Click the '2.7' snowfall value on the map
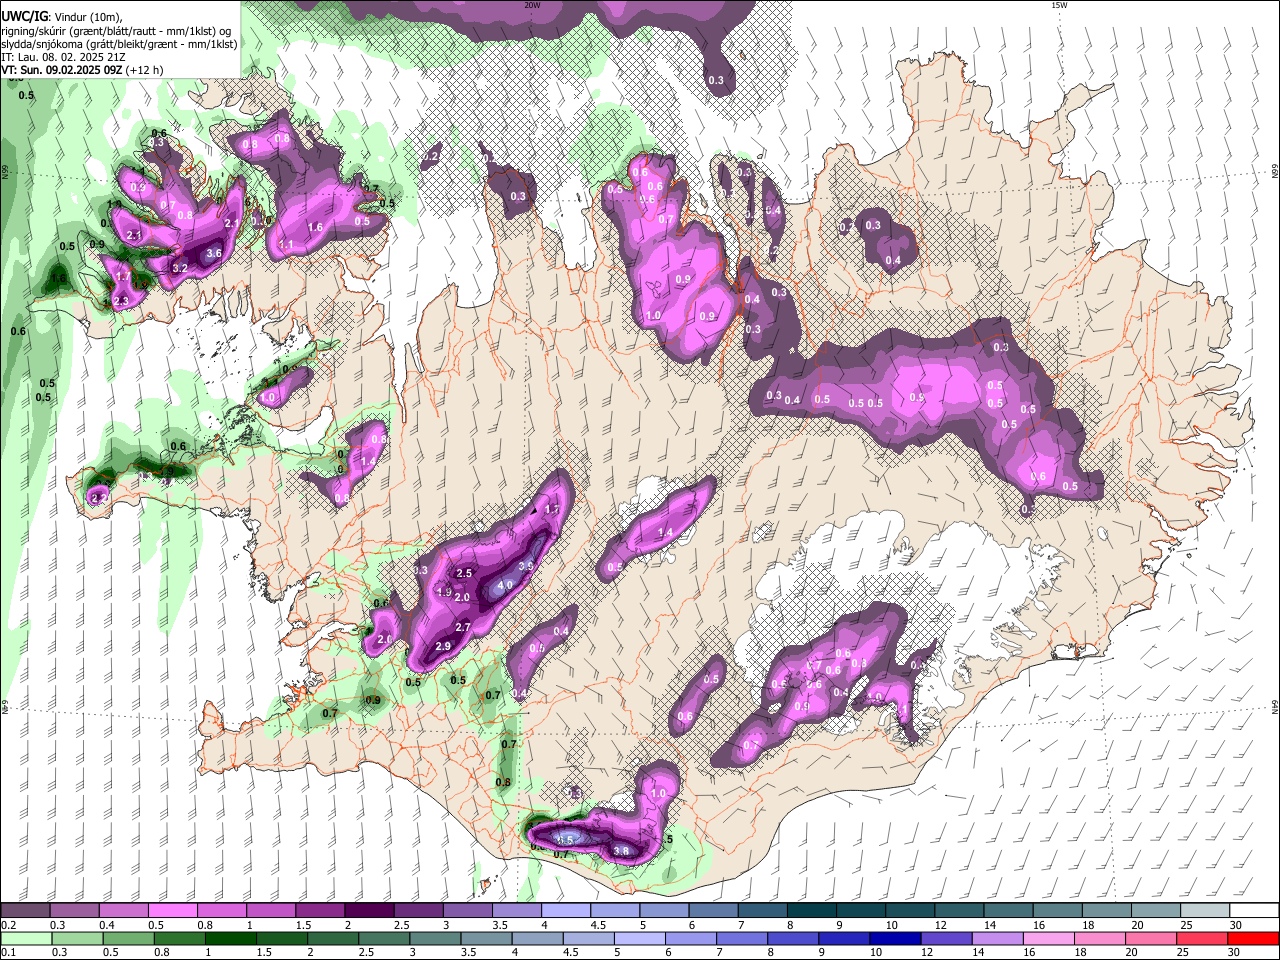Image resolution: width=1280 pixels, height=960 pixels. pos(463,627)
